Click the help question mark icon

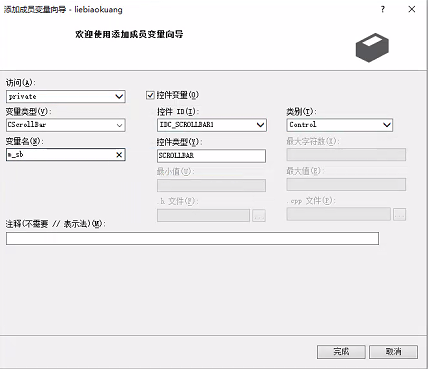[383, 9]
